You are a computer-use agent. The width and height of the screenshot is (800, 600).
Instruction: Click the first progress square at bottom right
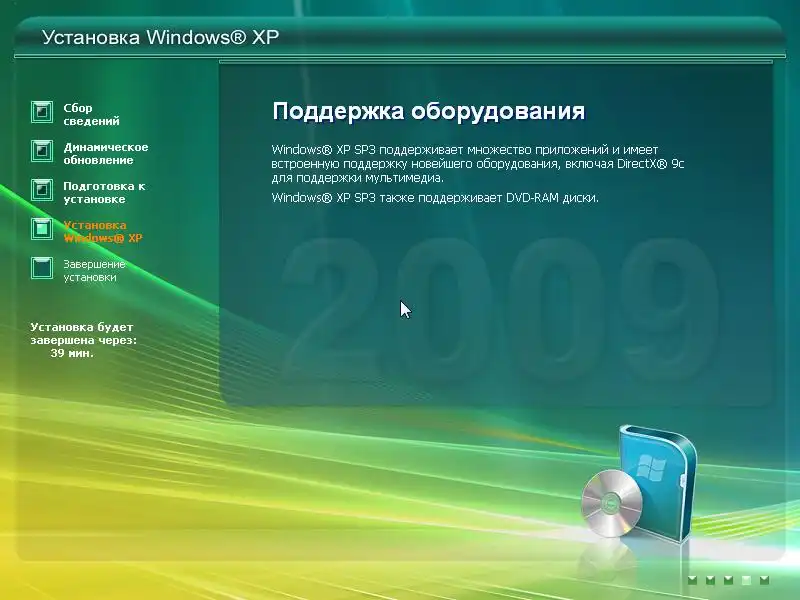click(x=692, y=580)
